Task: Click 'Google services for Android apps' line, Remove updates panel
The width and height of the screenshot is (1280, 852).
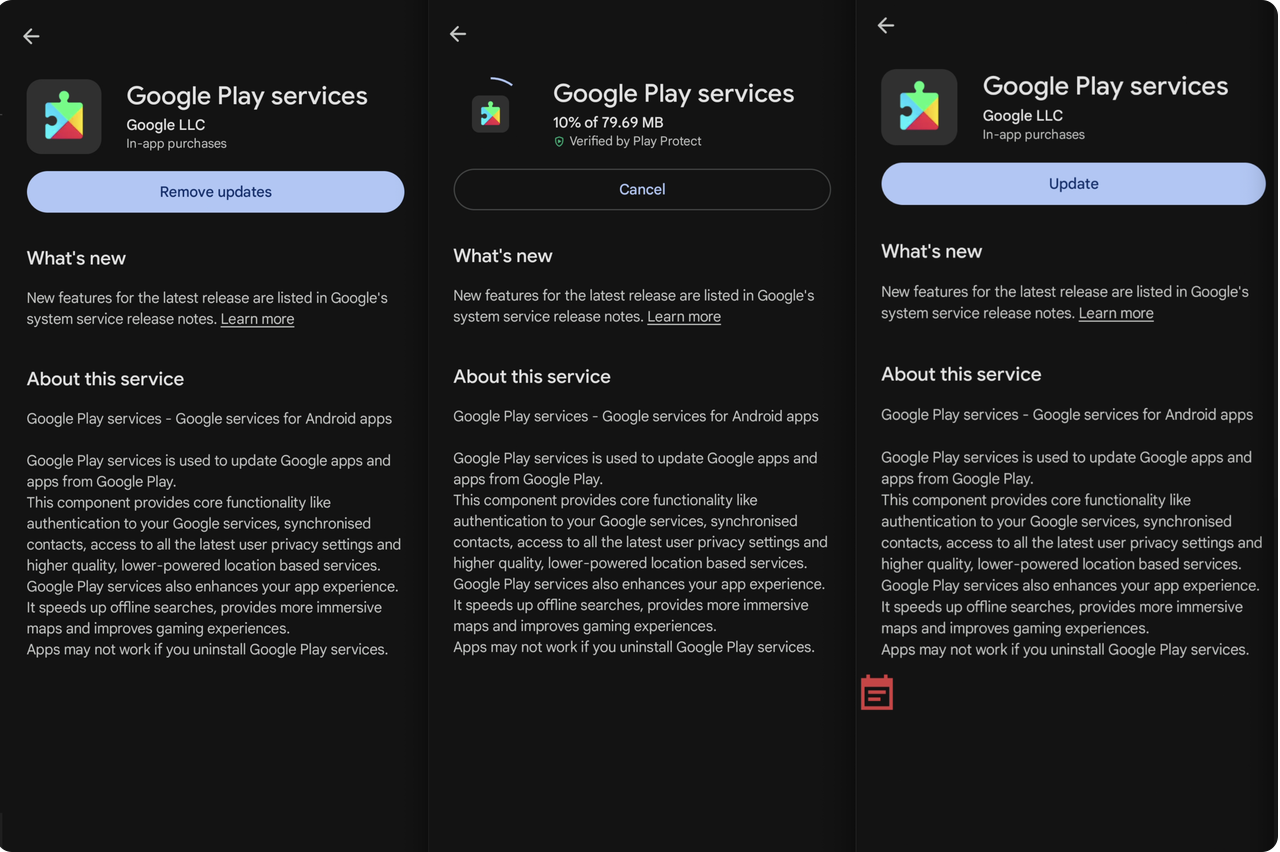Action: tap(209, 419)
